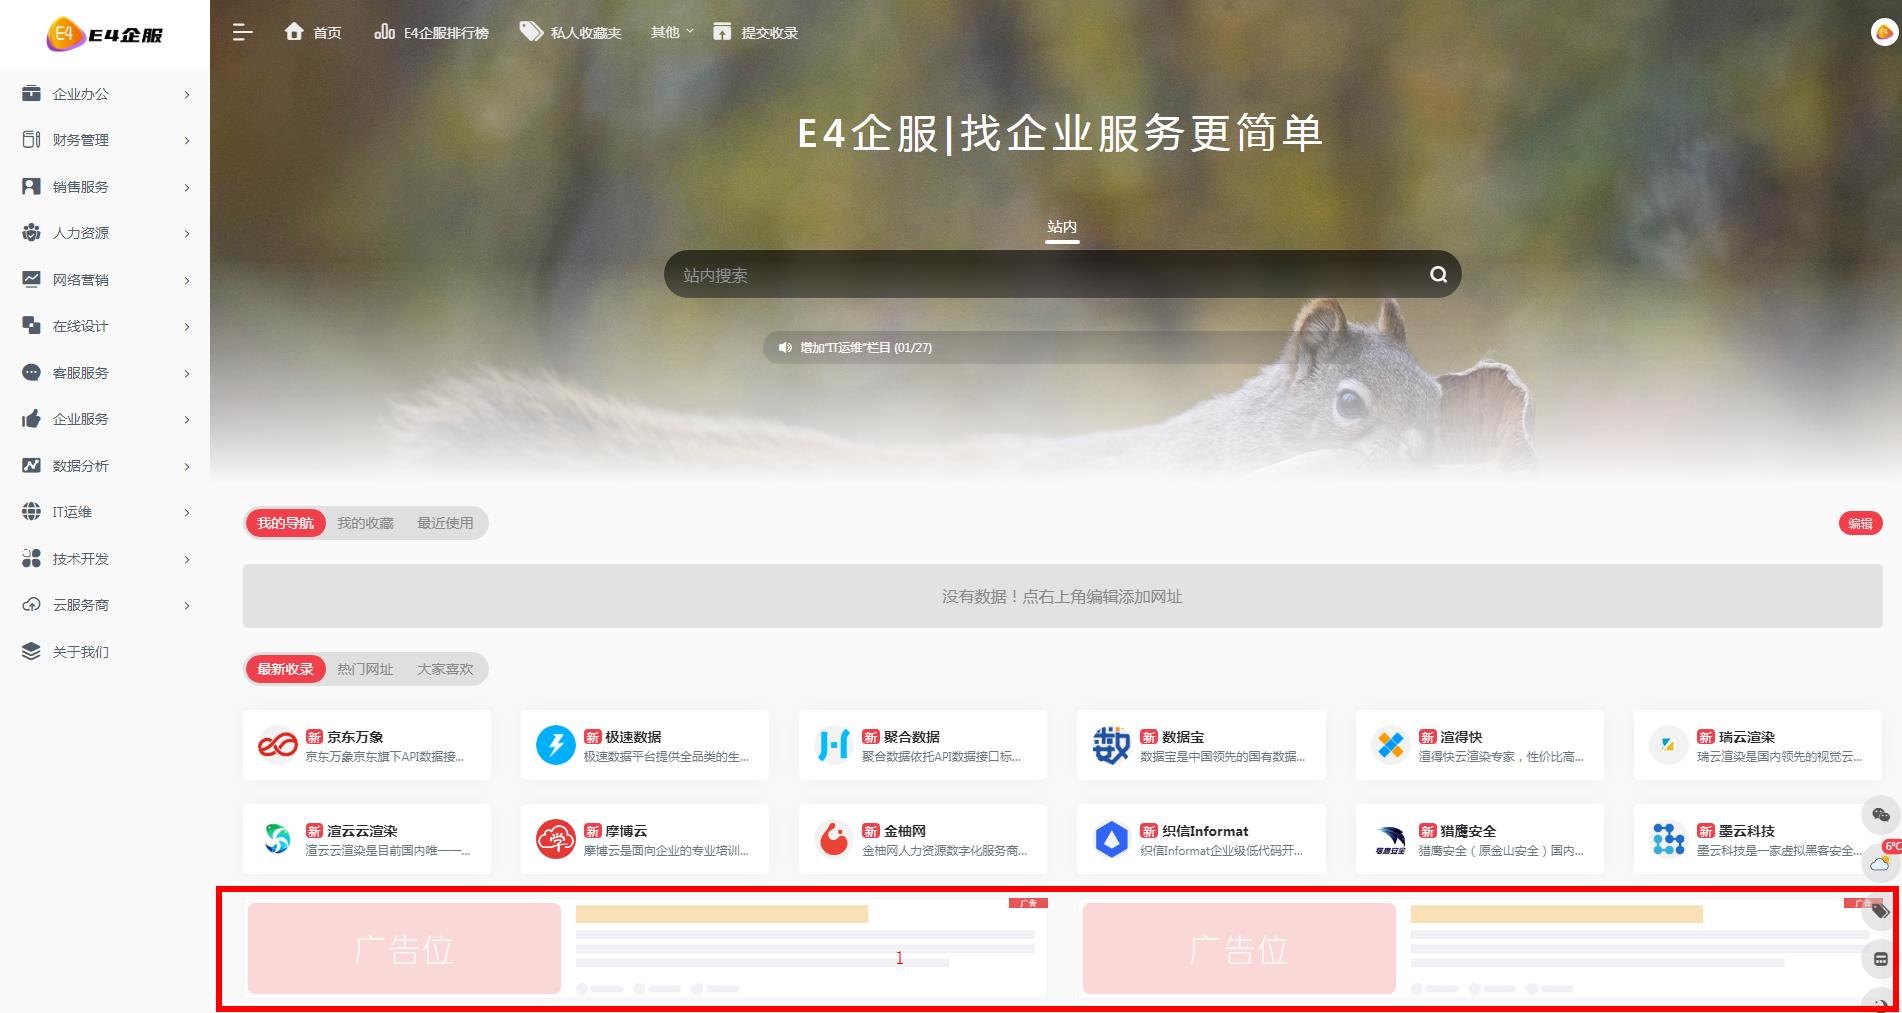
Task: Open the 聚合数据 site card title
Action: (x=911, y=737)
